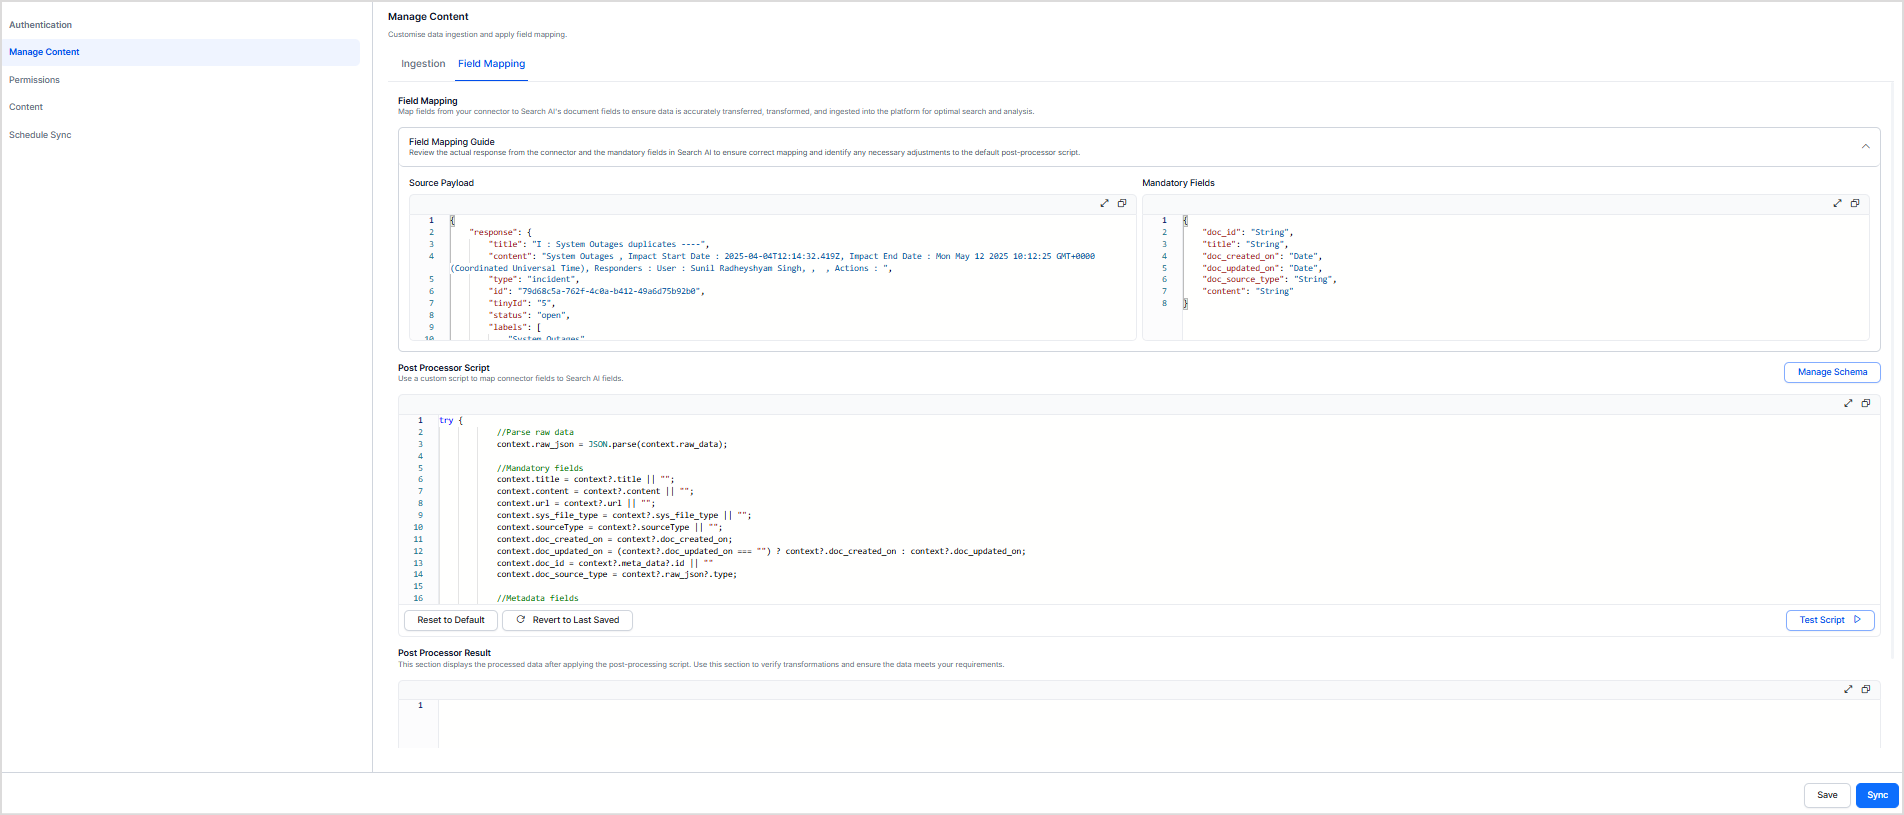Image resolution: width=1904 pixels, height=815 pixels.
Task: Switch to the Ingestion tab
Action: (x=423, y=64)
